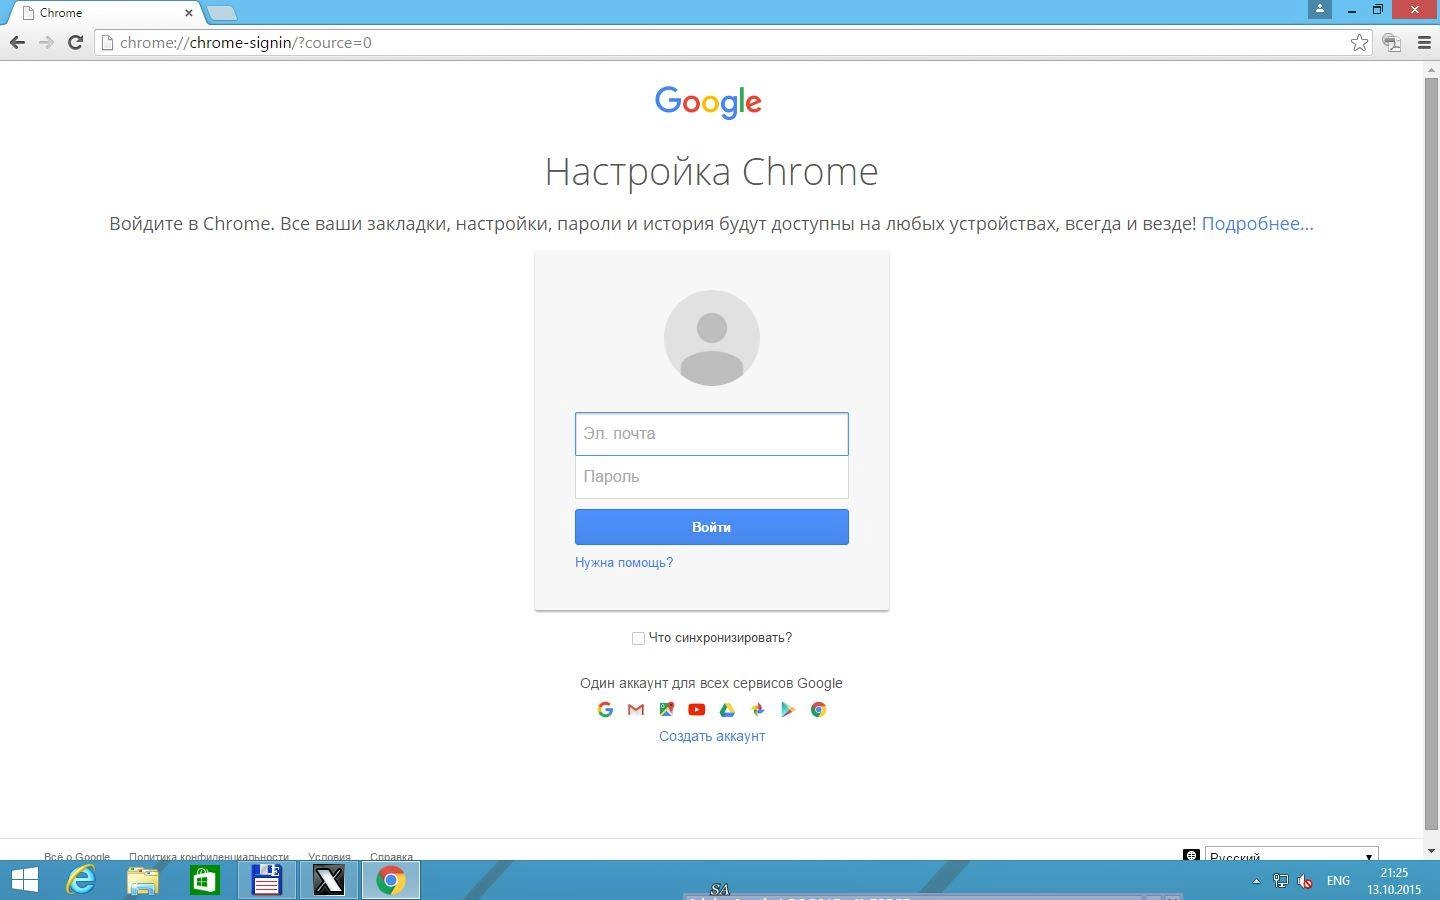Image resolution: width=1440 pixels, height=900 pixels.
Task: Open the Windows Store taskbar icon
Action: [x=205, y=880]
